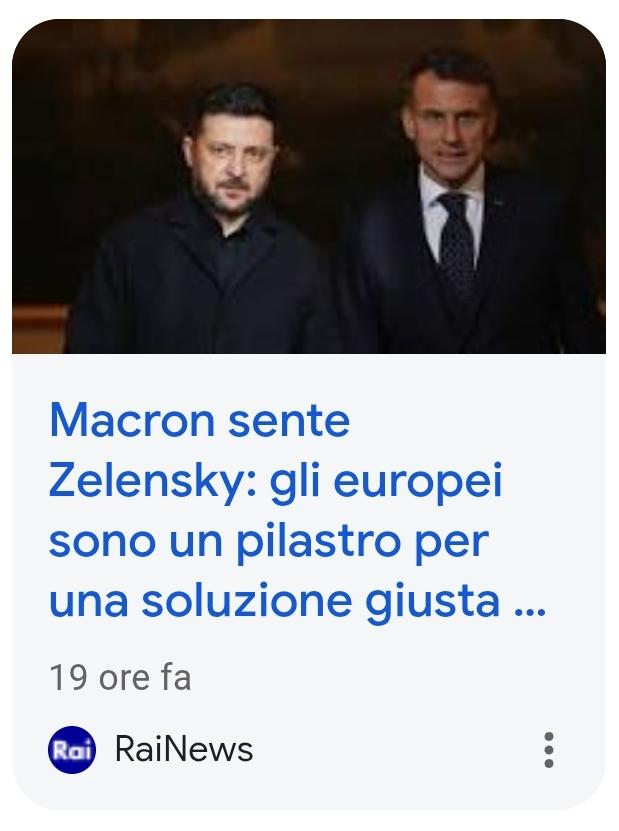Open the three-dot more options menu
Image resolution: width=619 pixels, height=831 pixels.
coord(549,750)
